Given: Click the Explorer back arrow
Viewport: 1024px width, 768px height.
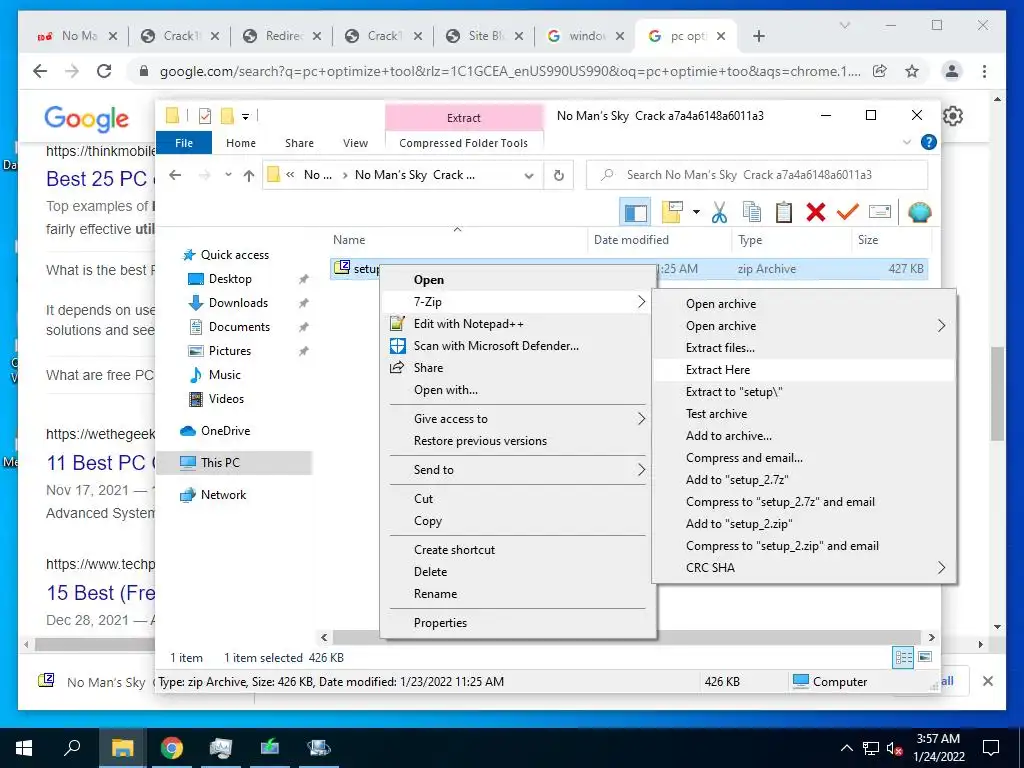Looking at the screenshot, I should tap(175, 175).
